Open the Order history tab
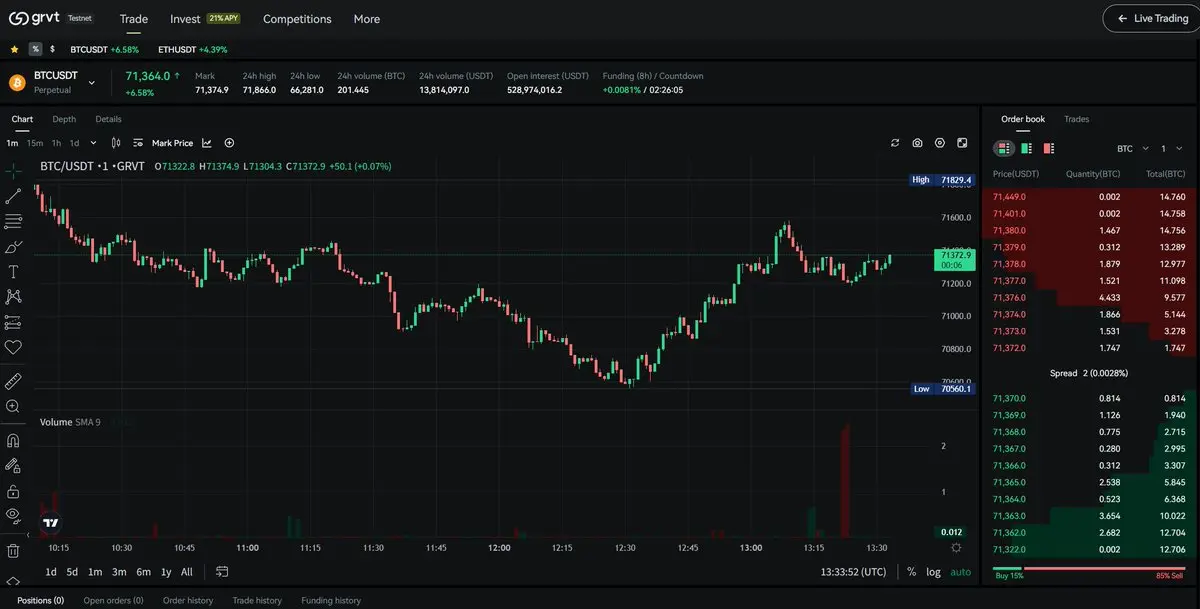Image resolution: width=1200 pixels, height=609 pixels. [x=188, y=600]
